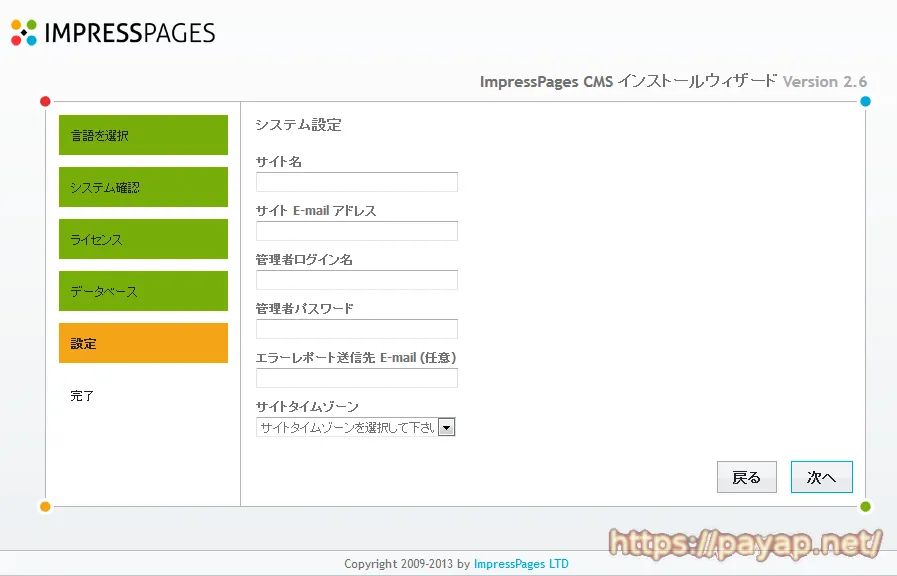The width and height of the screenshot is (897, 576).
Task: Click the 管理者ログイン名 text field
Action: tap(355, 279)
